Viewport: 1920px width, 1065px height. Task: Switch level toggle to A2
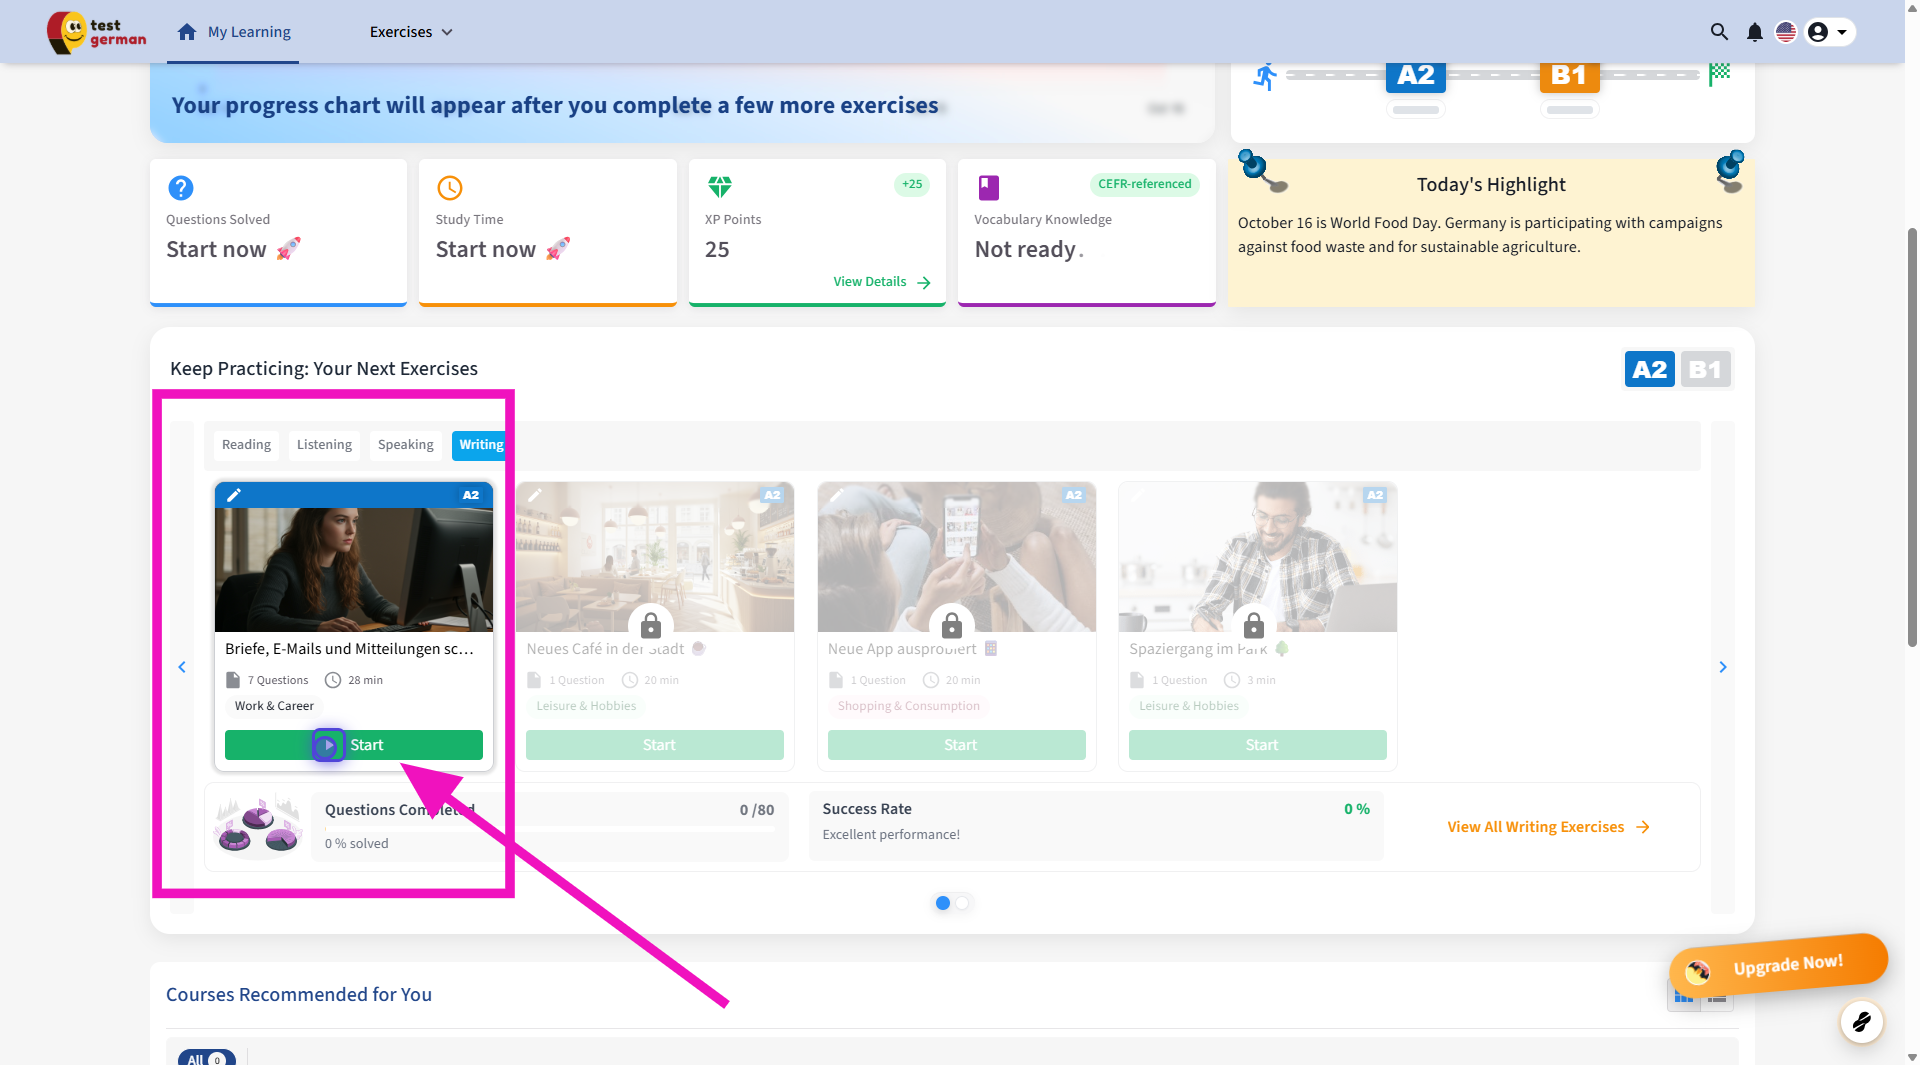1649,370
